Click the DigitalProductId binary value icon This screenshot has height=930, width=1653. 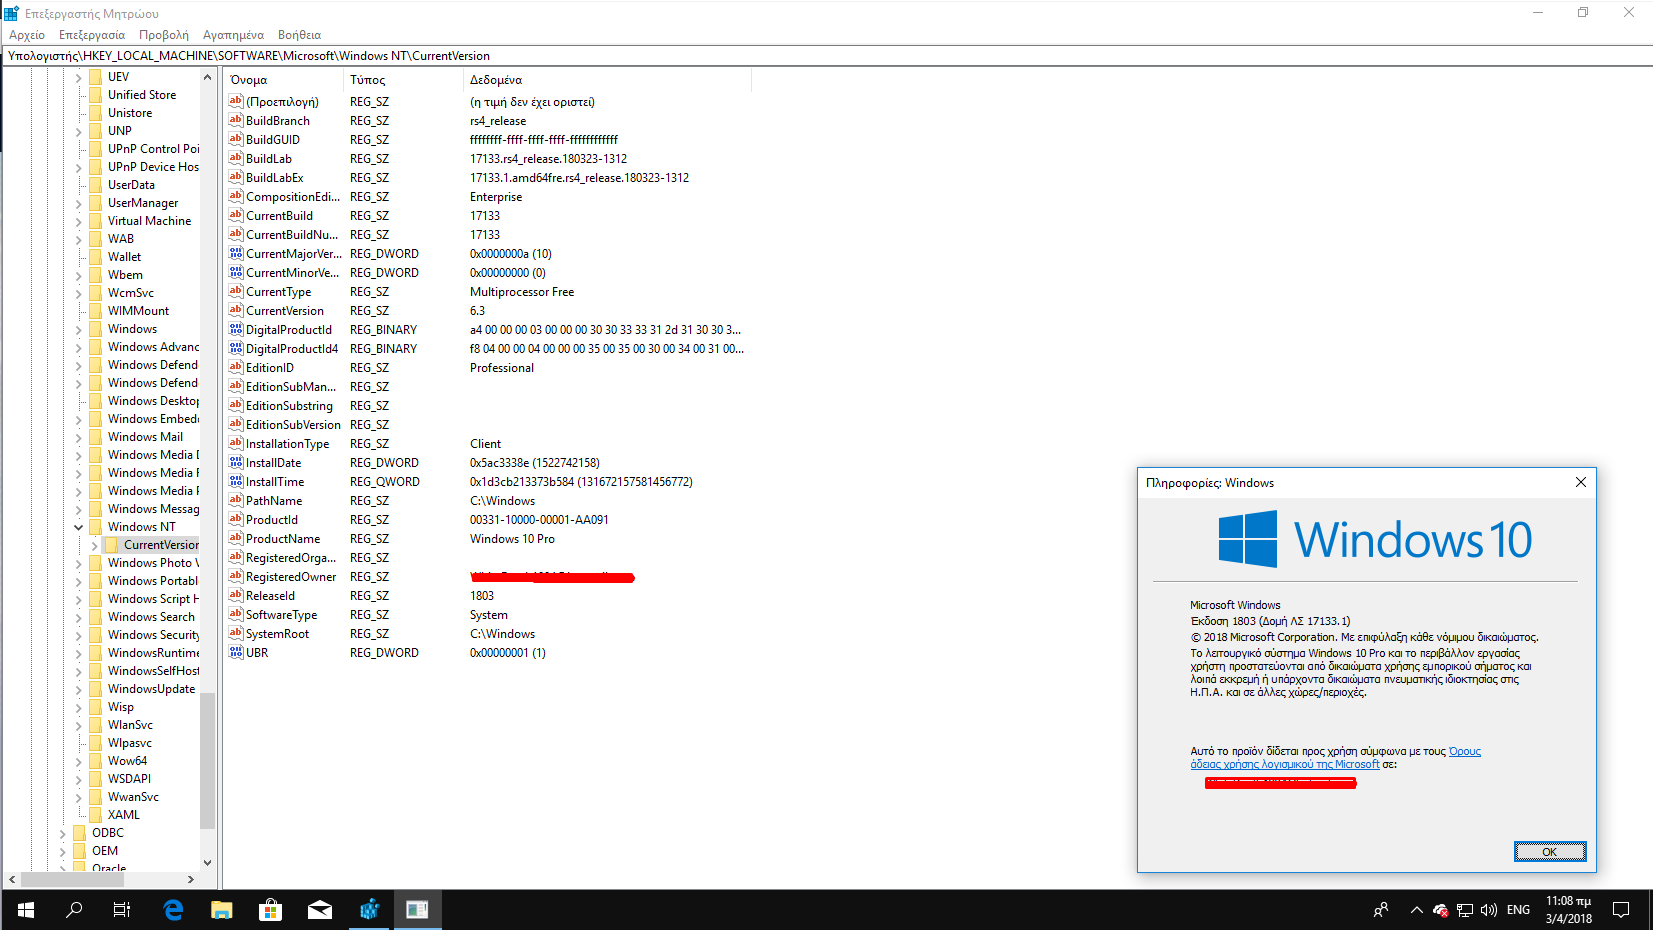click(x=236, y=329)
